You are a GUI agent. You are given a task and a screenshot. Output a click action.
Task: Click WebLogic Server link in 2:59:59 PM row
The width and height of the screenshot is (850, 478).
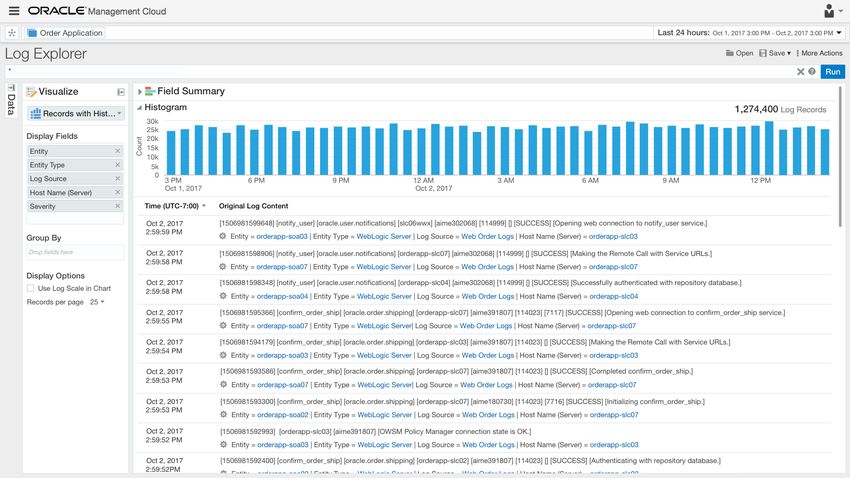(384, 236)
